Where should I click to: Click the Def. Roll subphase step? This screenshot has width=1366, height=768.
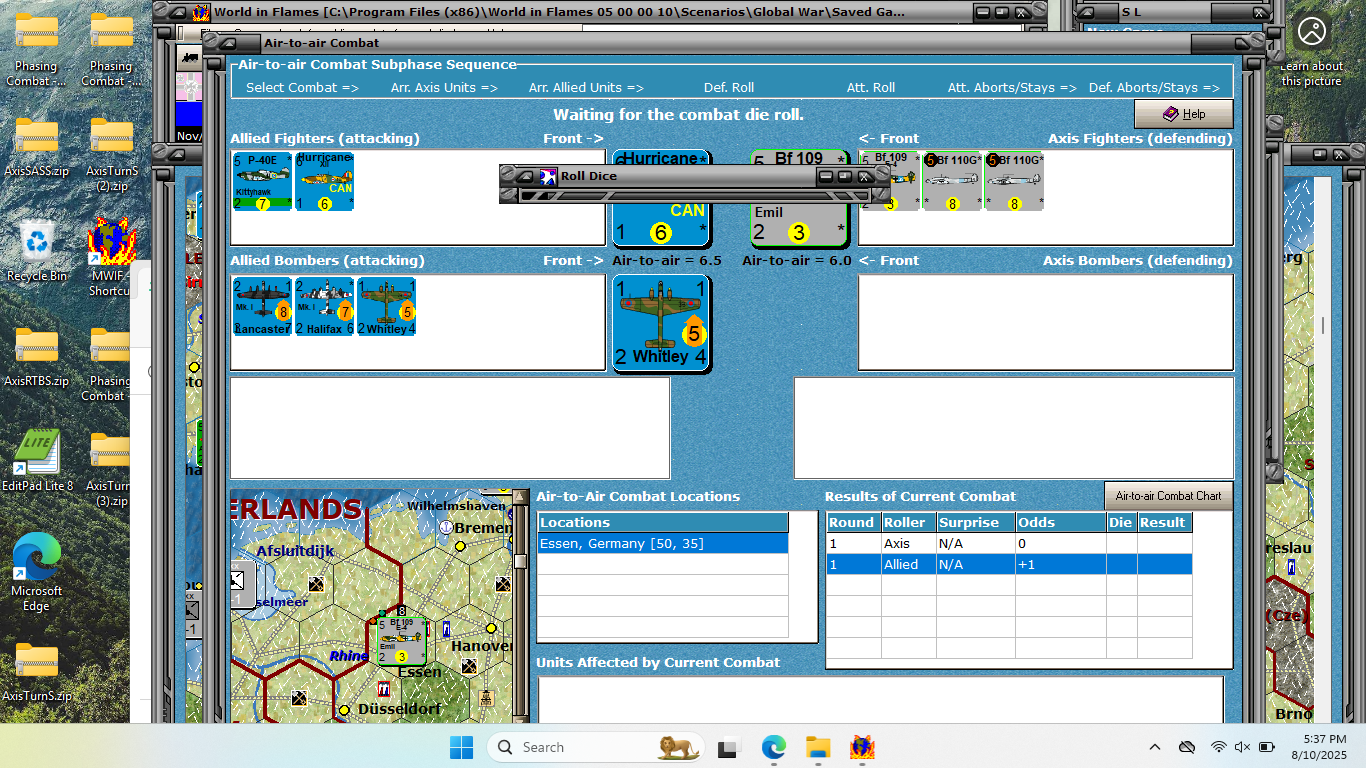point(729,87)
